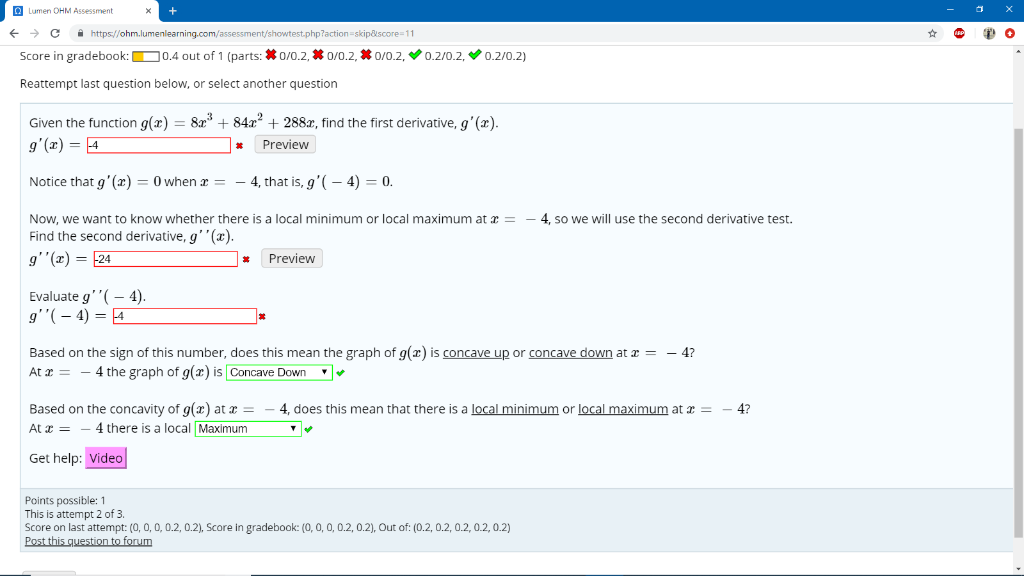Viewport: 1024px width, 576px height.
Task: Open the Maximum dropdown
Action: click(248, 428)
